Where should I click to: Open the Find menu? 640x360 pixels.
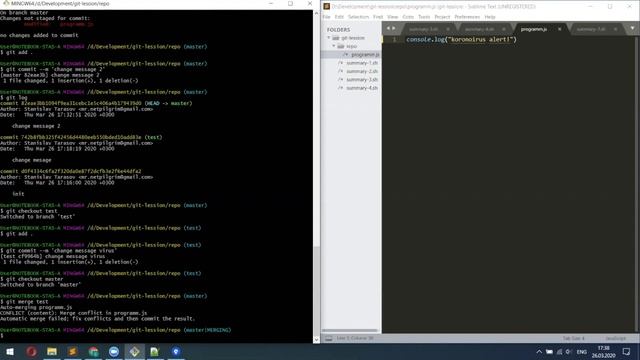pos(378,17)
